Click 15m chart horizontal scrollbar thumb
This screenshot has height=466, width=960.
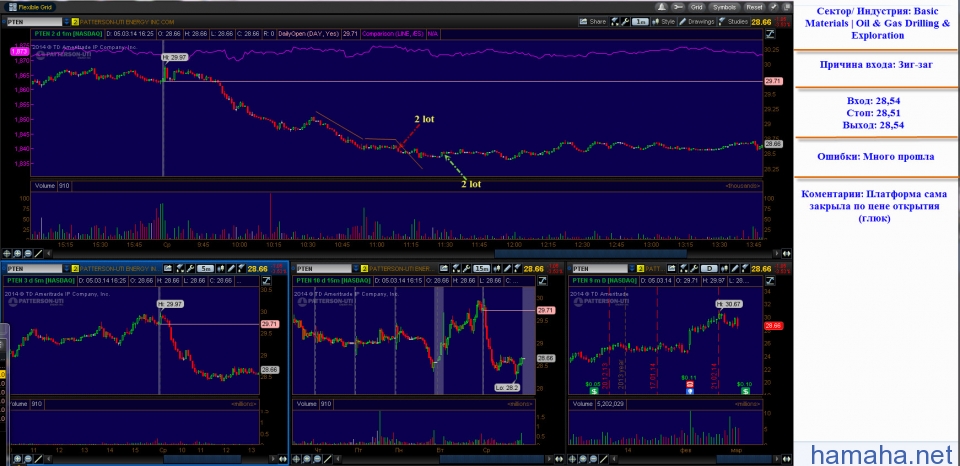(492, 459)
